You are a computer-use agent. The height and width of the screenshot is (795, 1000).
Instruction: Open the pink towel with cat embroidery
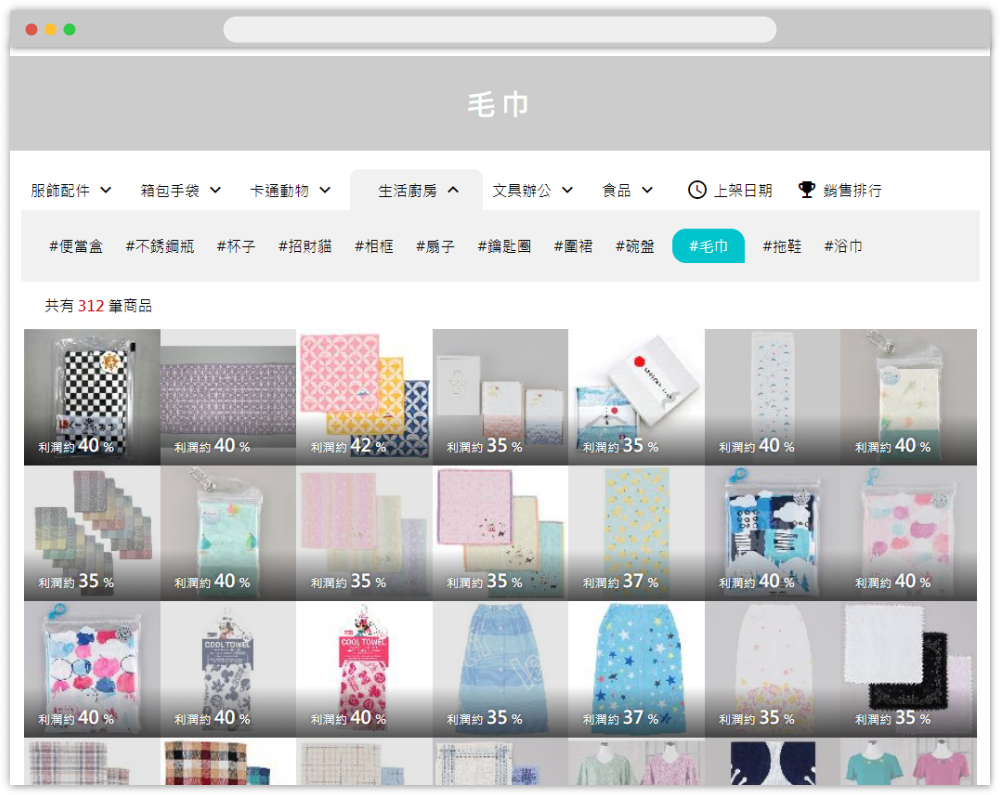[x=500, y=533]
